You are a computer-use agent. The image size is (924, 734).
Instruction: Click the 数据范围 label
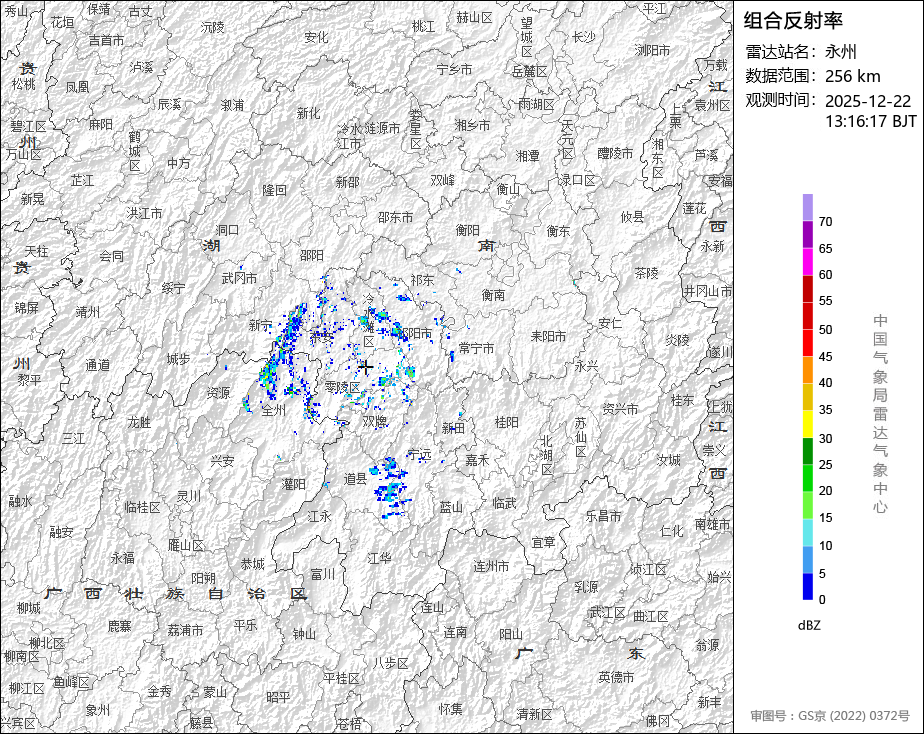pos(780,76)
